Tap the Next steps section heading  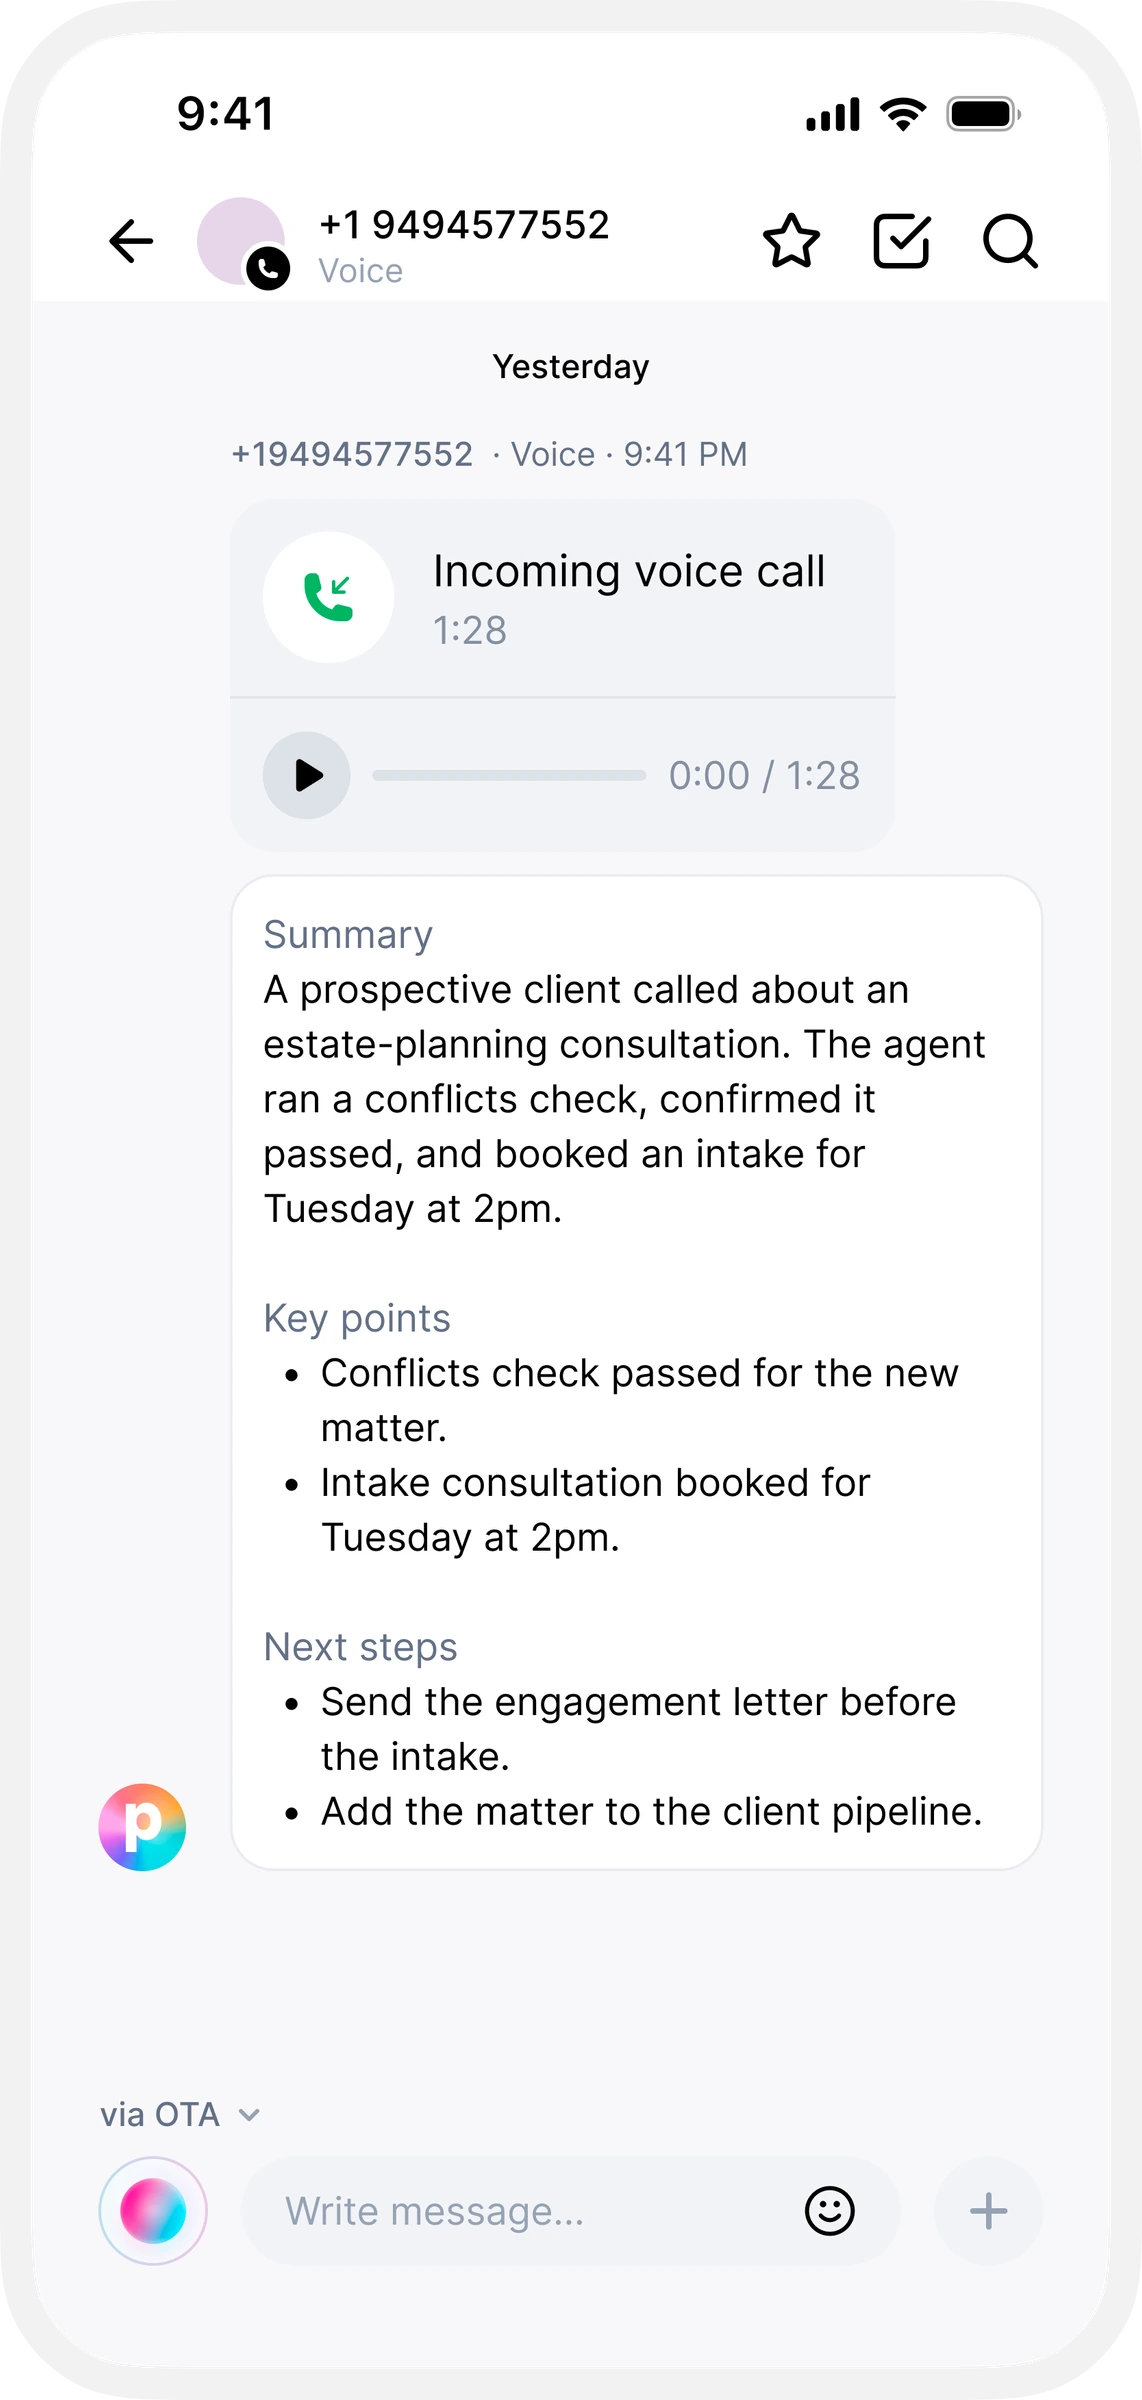point(360,1647)
